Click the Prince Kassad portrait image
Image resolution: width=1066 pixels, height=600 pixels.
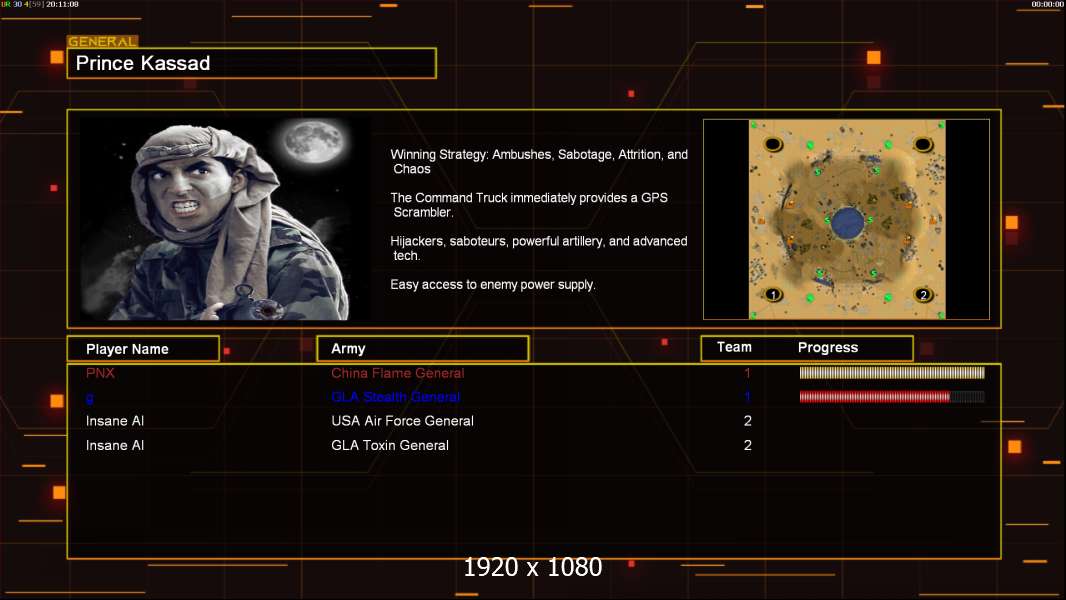coord(225,219)
